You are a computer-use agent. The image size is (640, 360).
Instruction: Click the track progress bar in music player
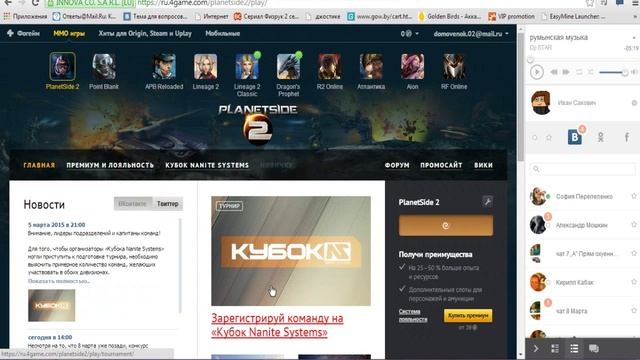[582, 60]
